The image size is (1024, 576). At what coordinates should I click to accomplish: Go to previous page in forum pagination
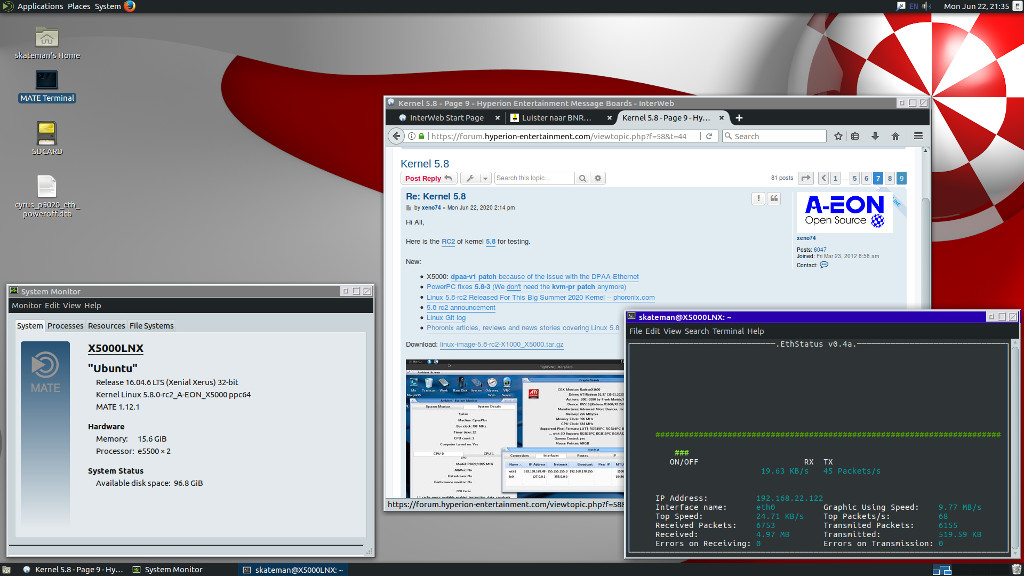point(823,178)
